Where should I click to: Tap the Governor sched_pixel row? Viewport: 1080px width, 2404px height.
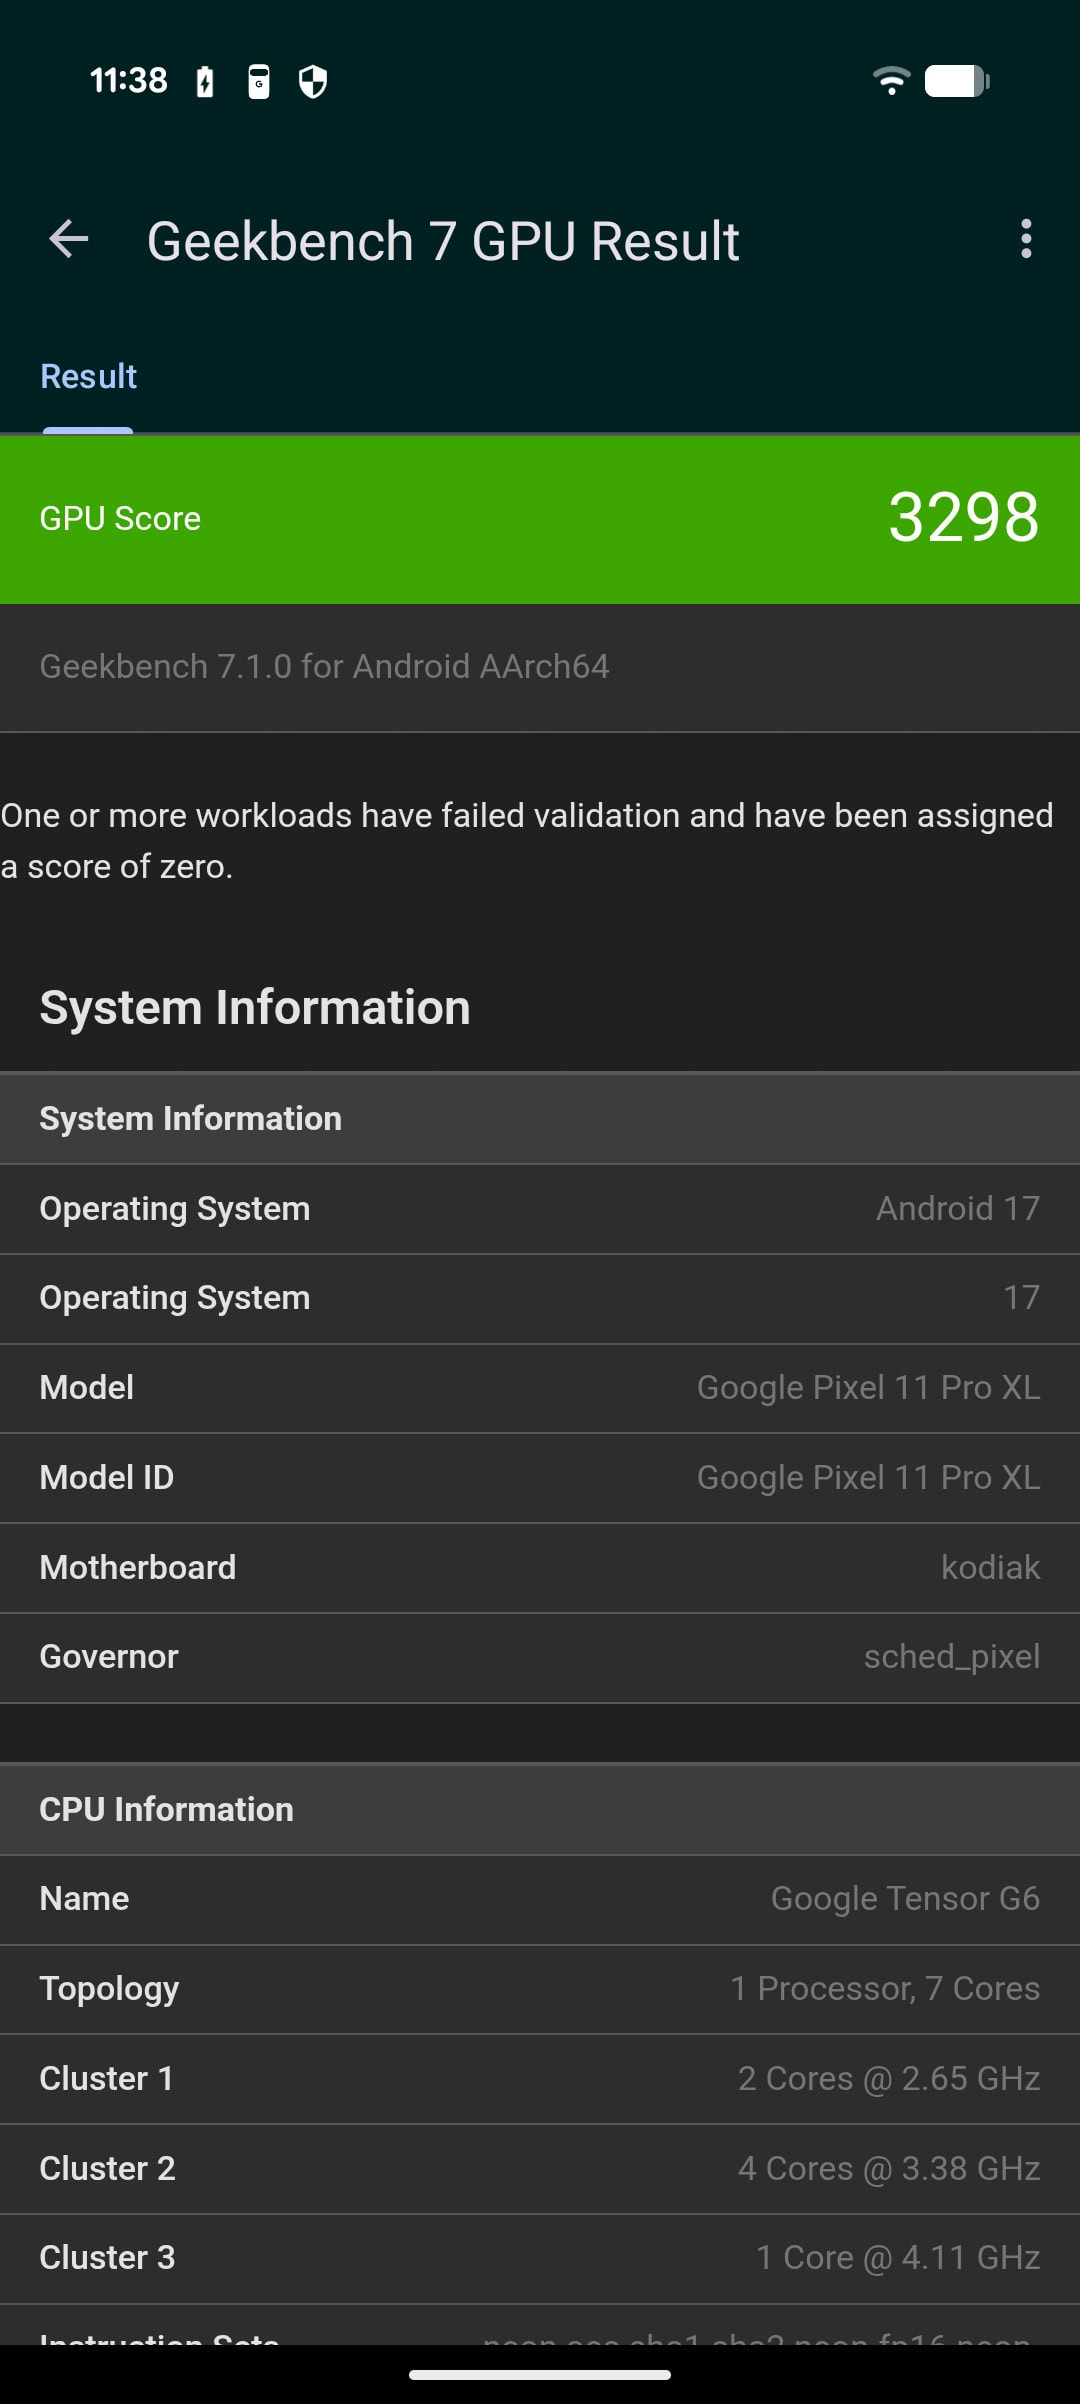point(540,1657)
